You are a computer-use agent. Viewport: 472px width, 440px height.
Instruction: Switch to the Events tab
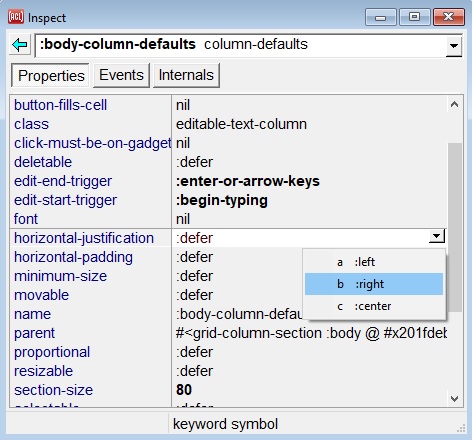[x=121, y=75]
